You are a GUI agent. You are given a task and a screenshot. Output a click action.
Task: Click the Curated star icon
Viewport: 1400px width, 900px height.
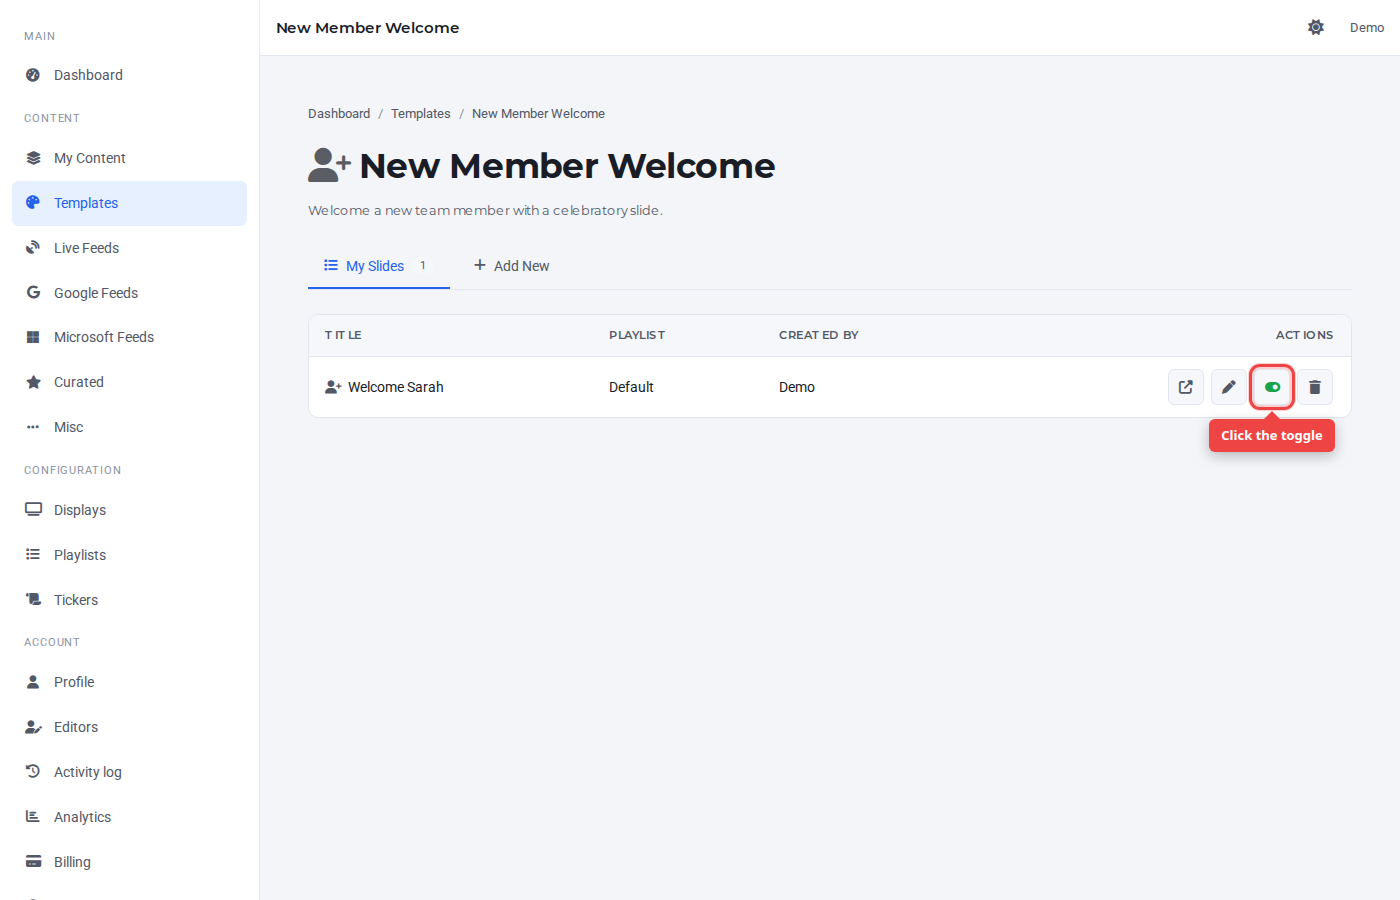pos(33,382)
